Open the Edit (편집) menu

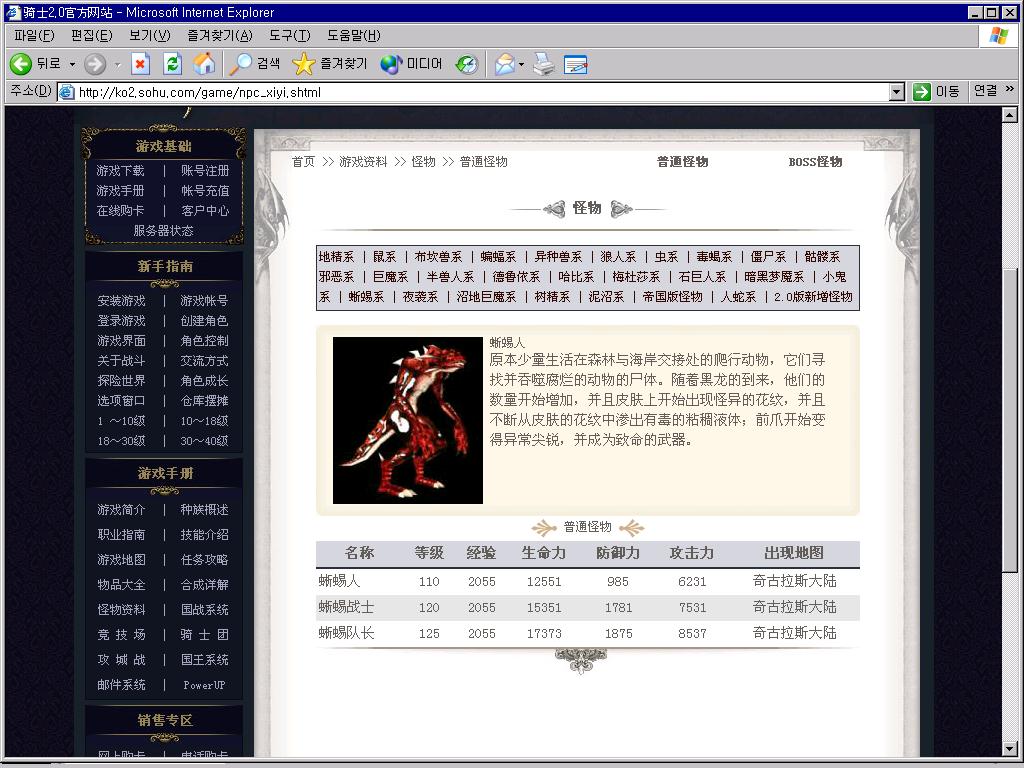(91, 35)
